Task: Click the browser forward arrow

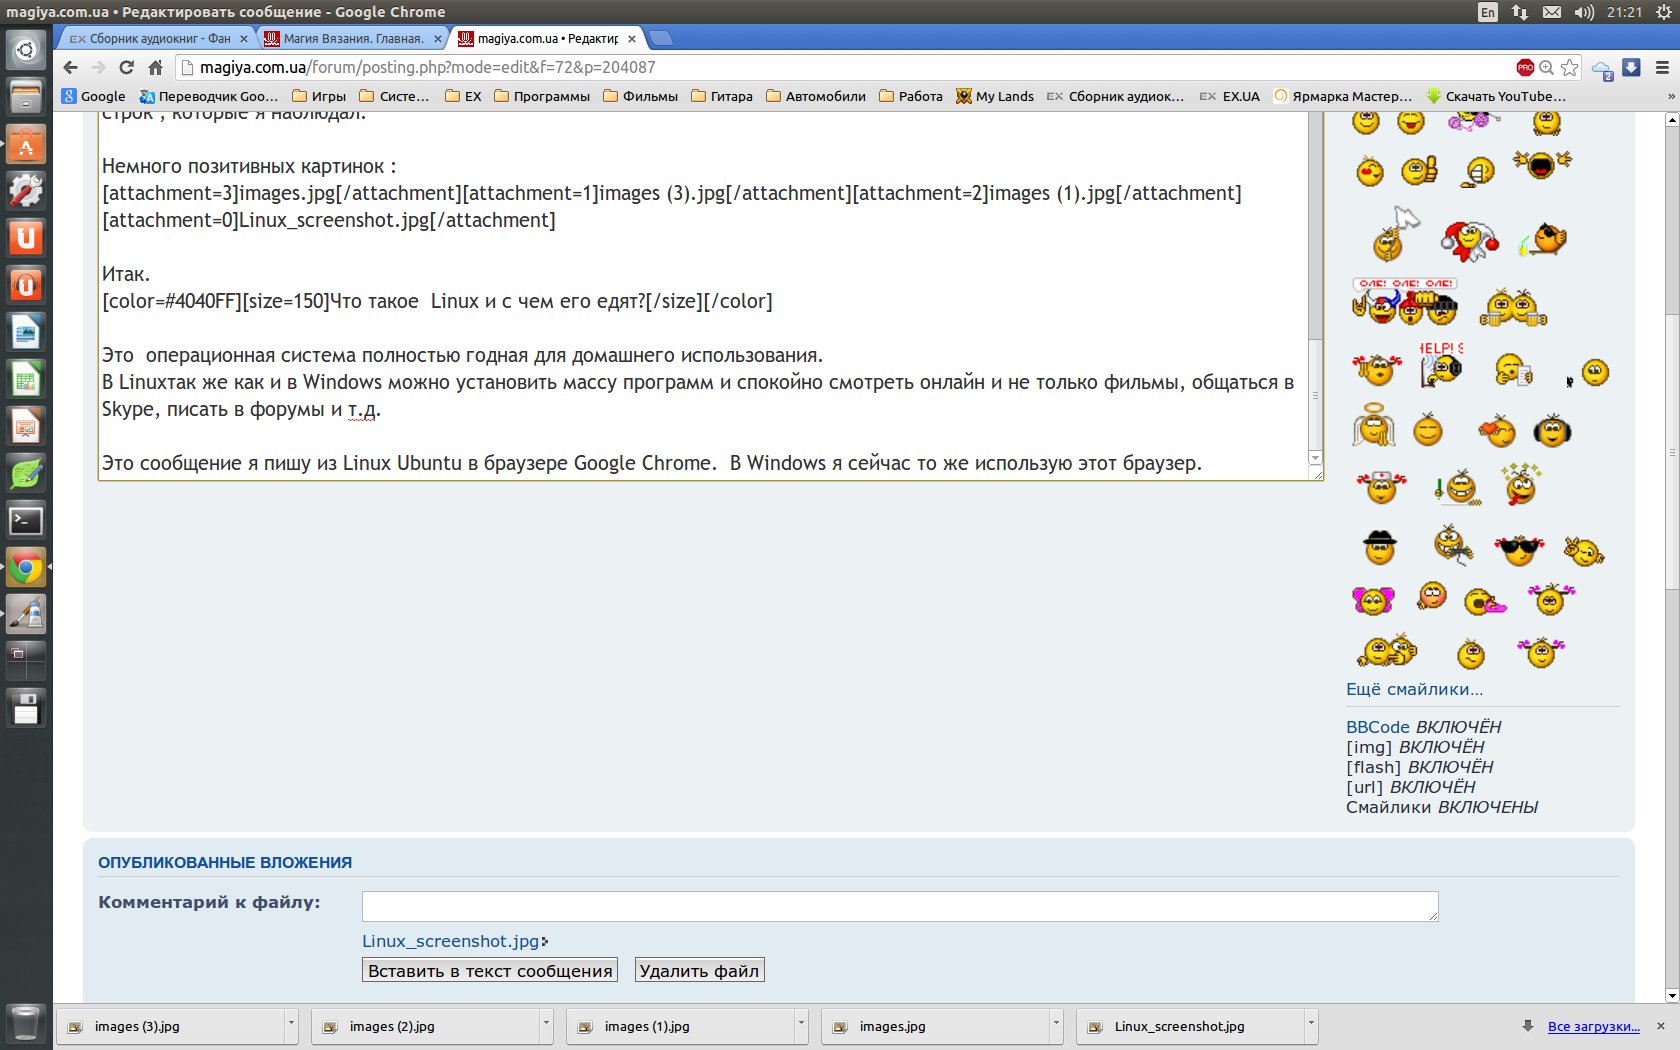Action: (x=98, y=67)
